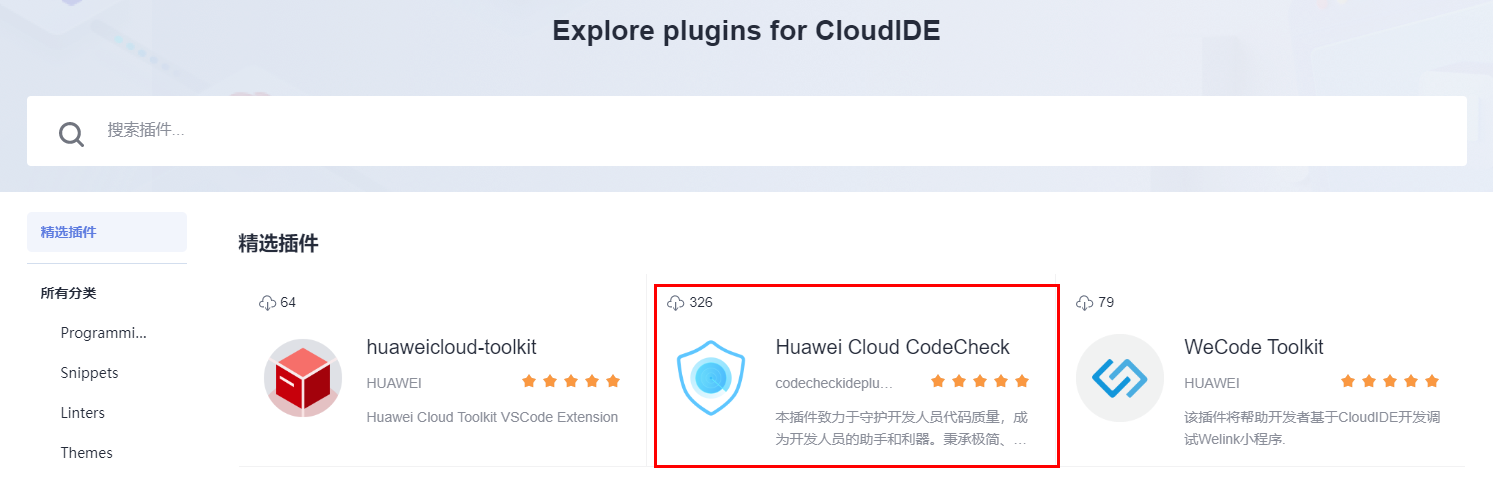The height and width of the screenshot is (482, 1493).
Task: Click download icon above huaweicloud-toolkit
Action: point(267,302)
